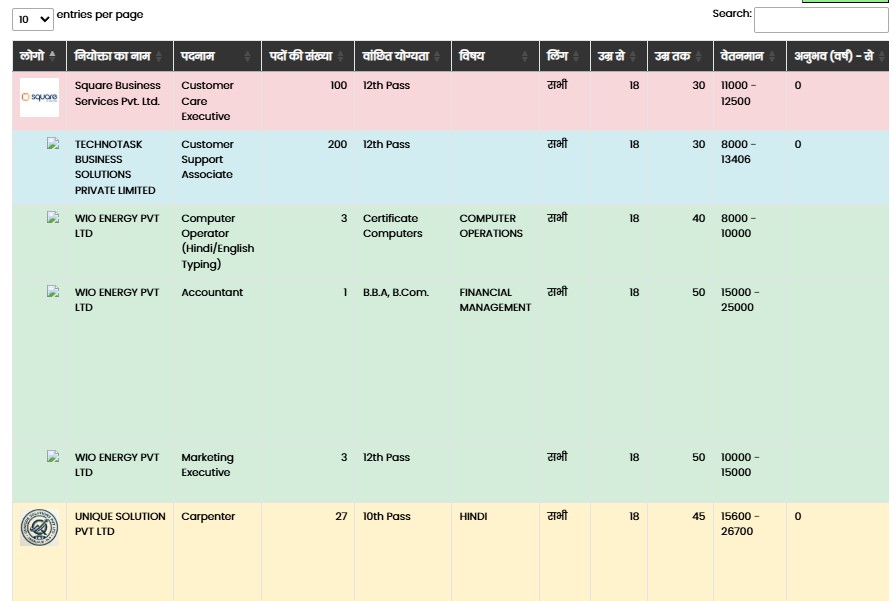Sort by अनुभव (वर्ष) - से header

pyautogui.click(x=838, y=56)
